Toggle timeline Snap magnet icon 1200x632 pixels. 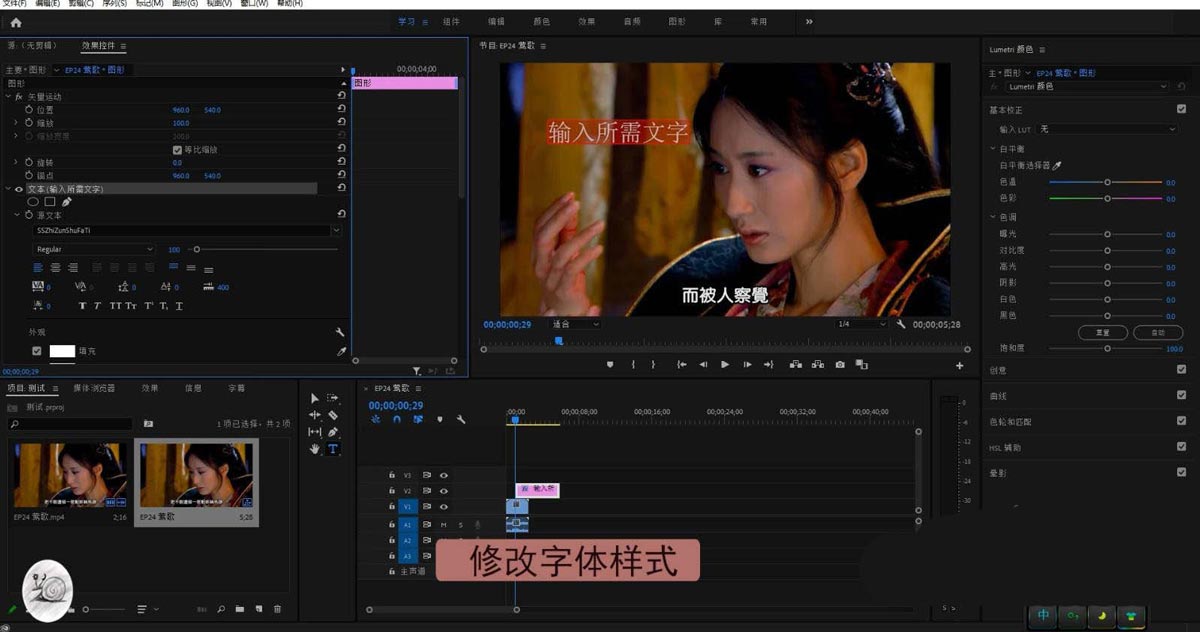[396, 420]
